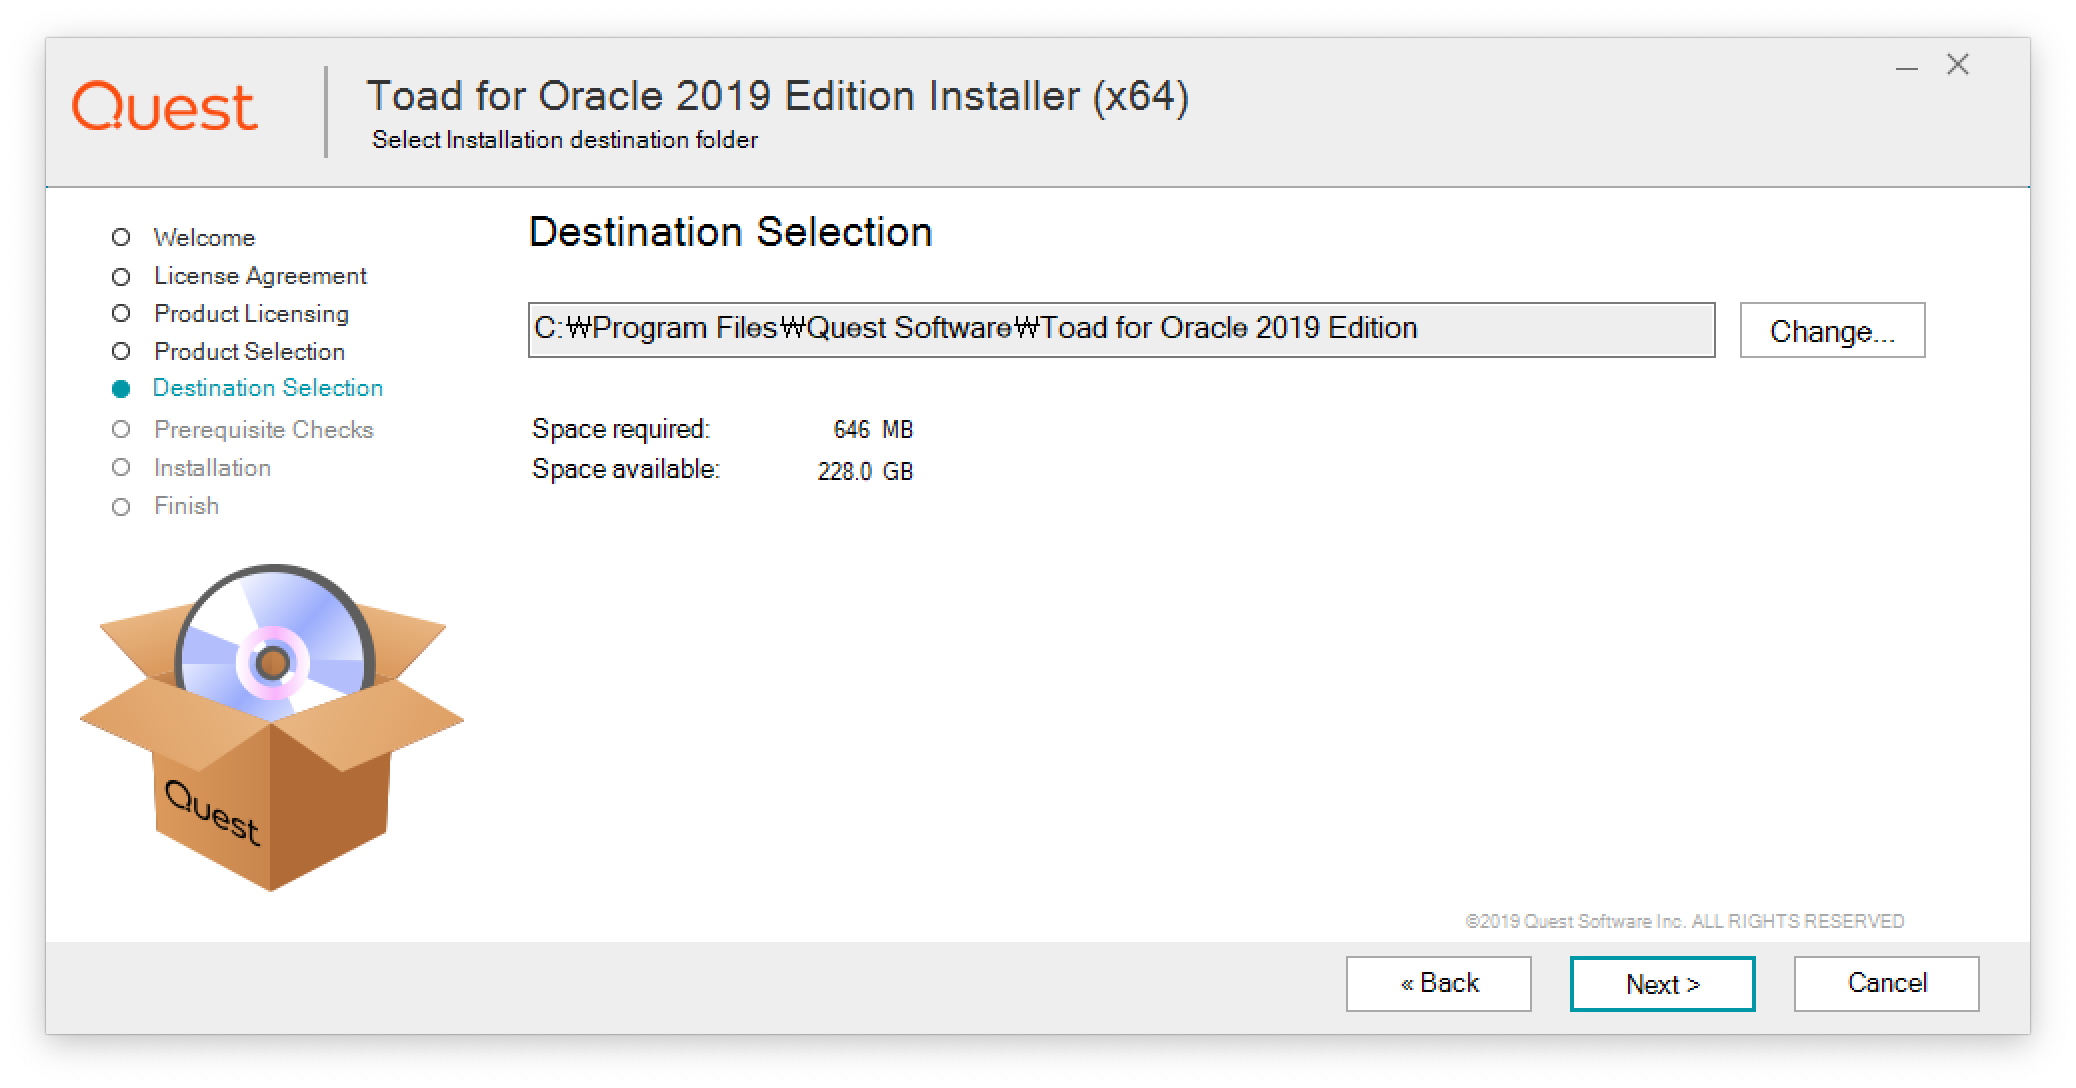
Task: Click the Quest logo in header
Action: (x=165, y=107)
